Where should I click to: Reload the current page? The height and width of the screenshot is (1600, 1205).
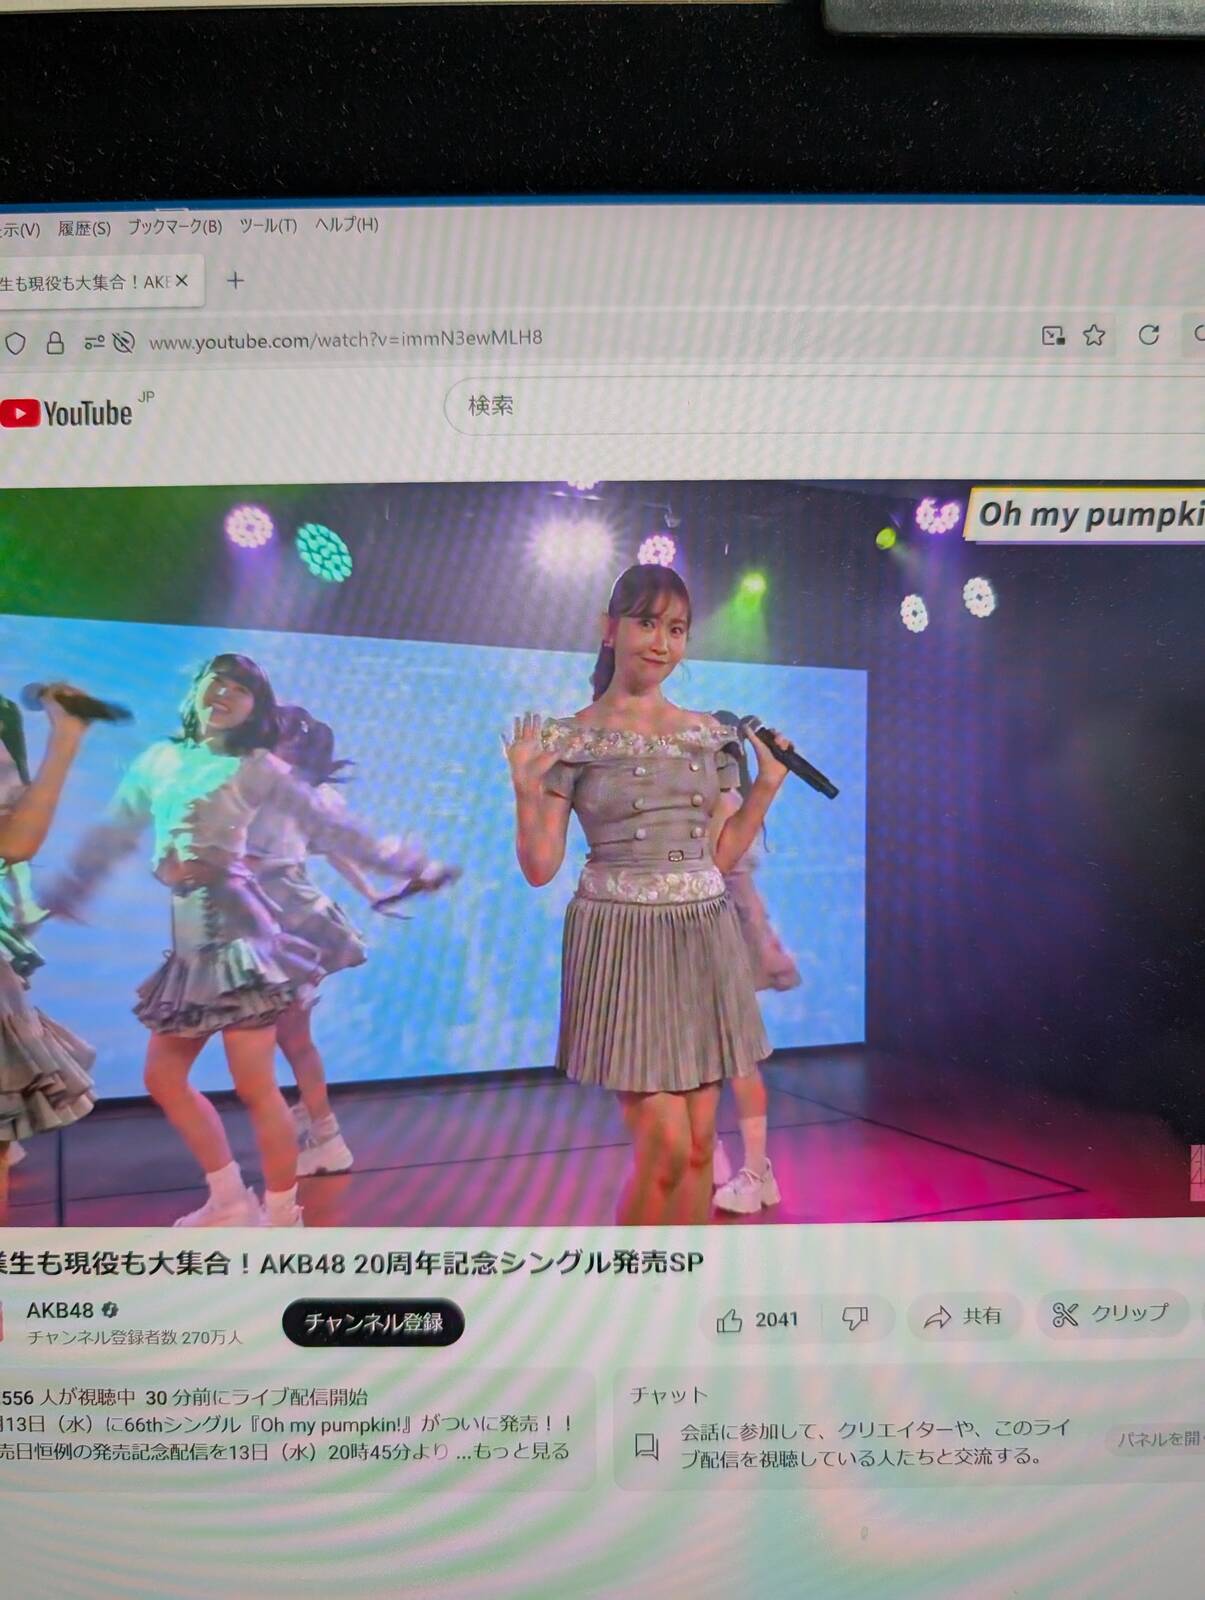pos(1149,334)
